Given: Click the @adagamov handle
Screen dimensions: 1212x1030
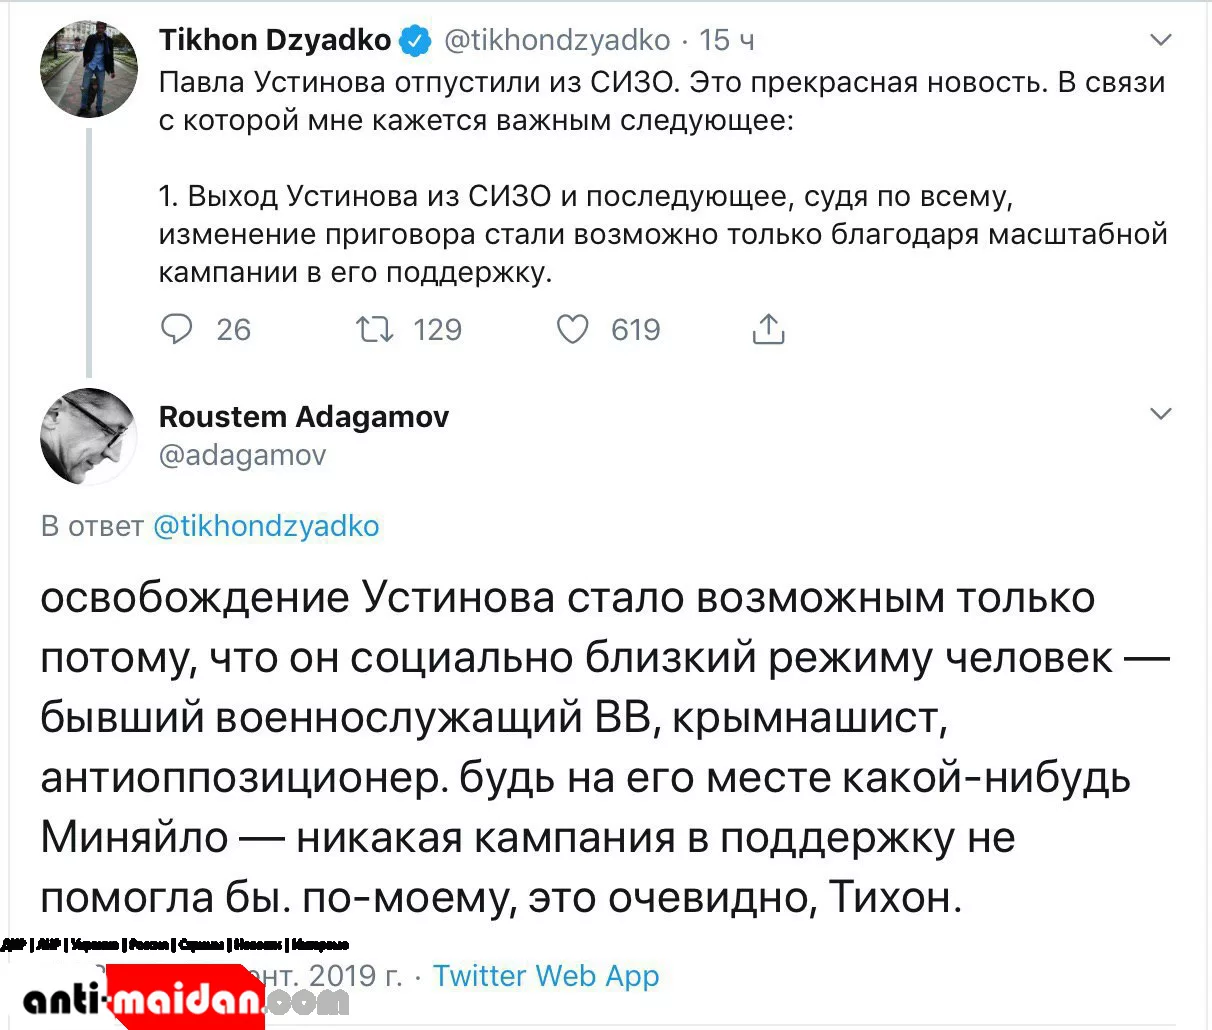Looking at the screenshot, I should tap(243, 455).
